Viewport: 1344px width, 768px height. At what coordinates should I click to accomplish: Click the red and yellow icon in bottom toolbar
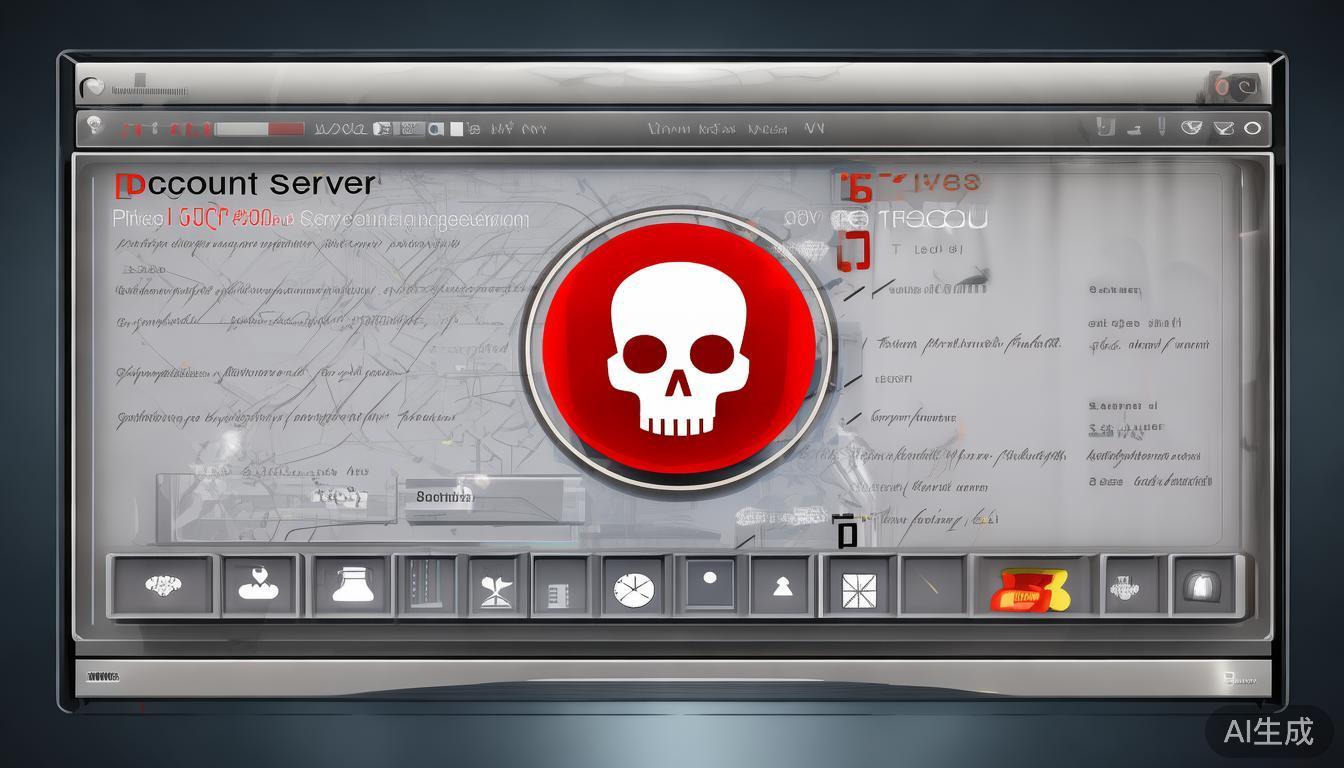pyautogui.click(x=1029, y=588)
